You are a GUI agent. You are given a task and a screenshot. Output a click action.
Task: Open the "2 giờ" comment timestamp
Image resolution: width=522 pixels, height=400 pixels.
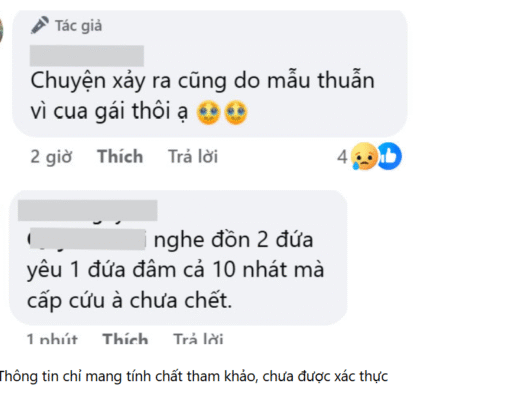pos(51,156)
